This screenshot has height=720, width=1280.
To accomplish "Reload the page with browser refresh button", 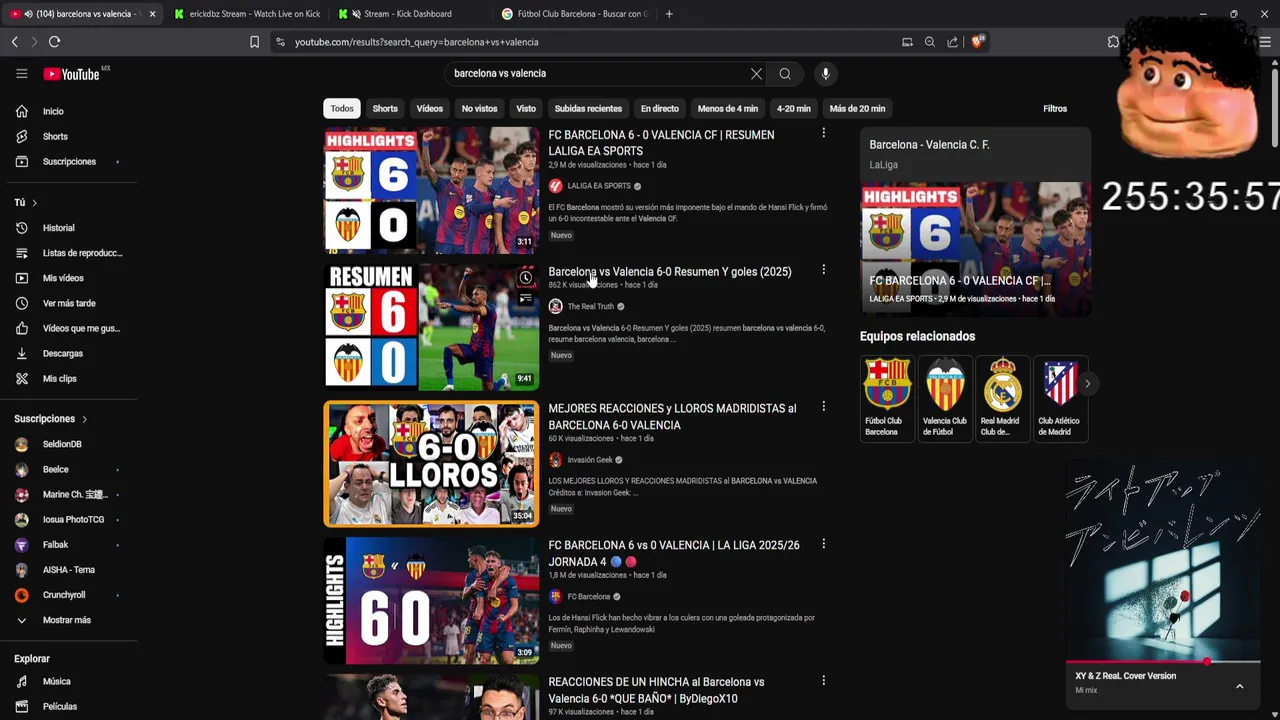I will [x=54, y=42].
